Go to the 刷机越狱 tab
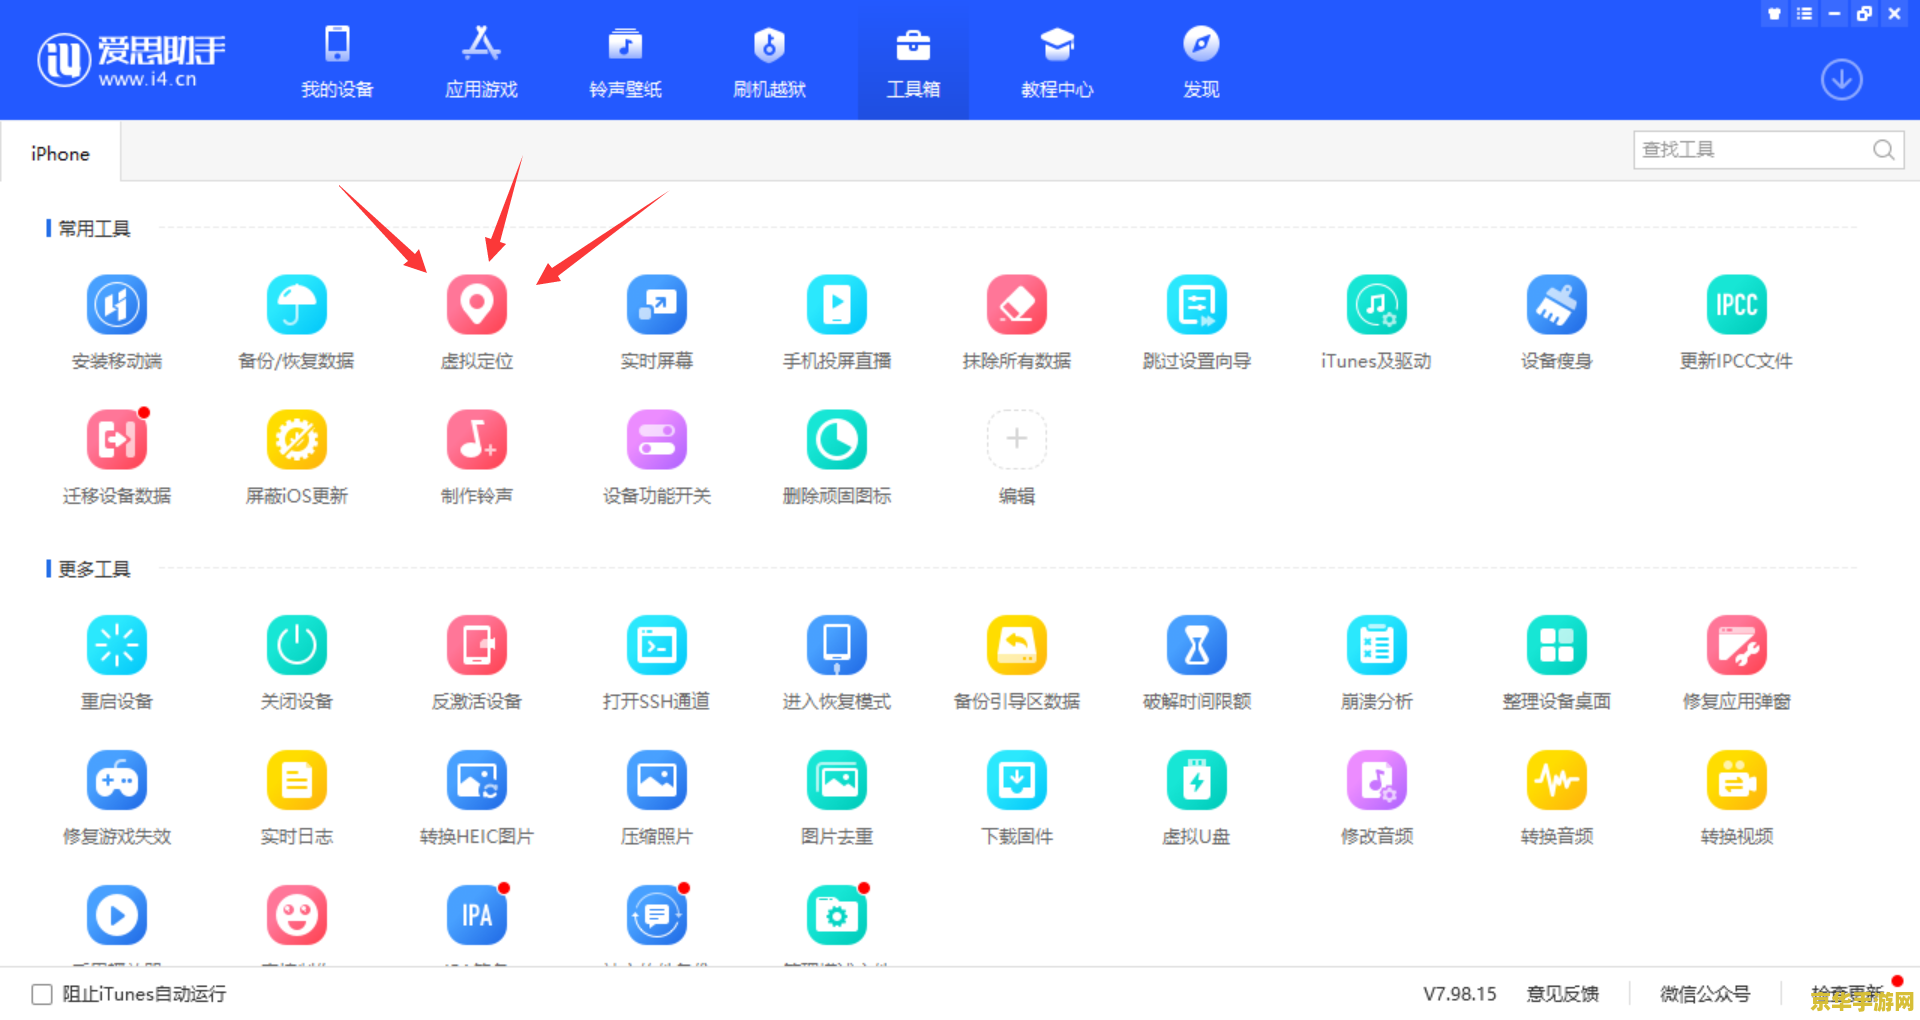Screen dimensions: 1920x1020 tap(769, 62)
